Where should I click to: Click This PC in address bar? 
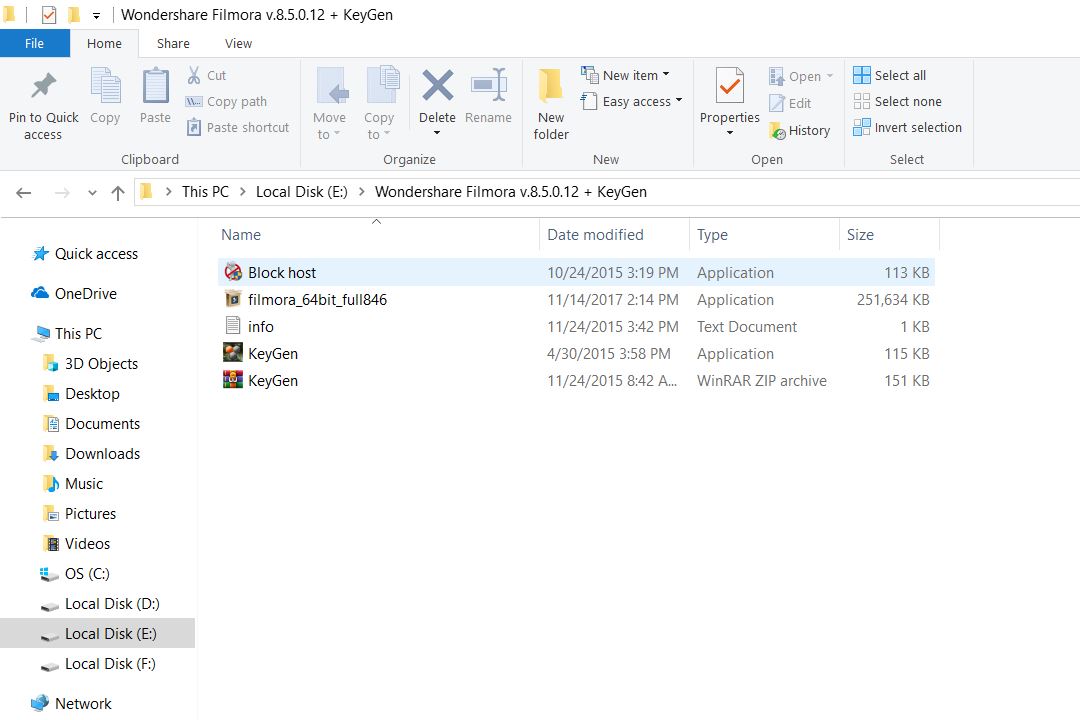205,192
